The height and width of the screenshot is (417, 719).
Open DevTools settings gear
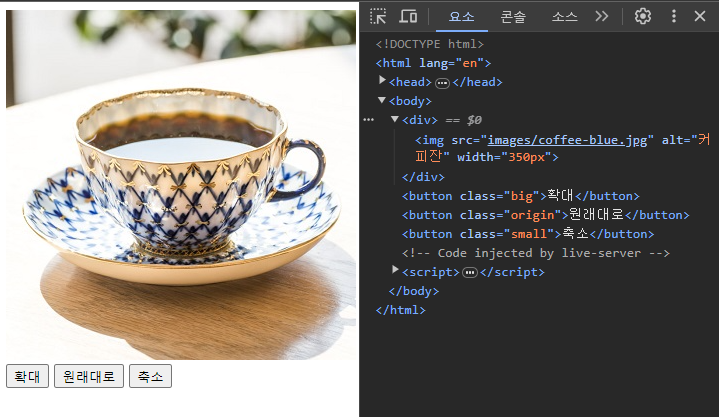[x=642, y=16]
